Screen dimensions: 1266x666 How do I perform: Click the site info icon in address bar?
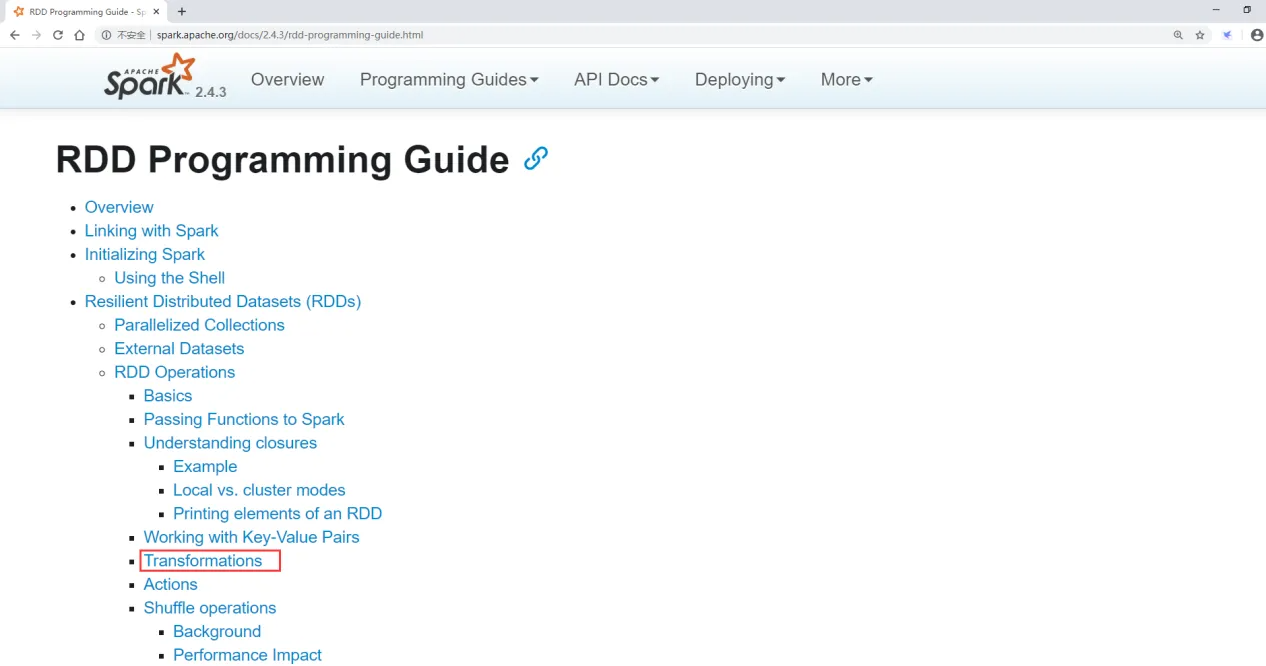pyautogui.click(x=106, y=35)
